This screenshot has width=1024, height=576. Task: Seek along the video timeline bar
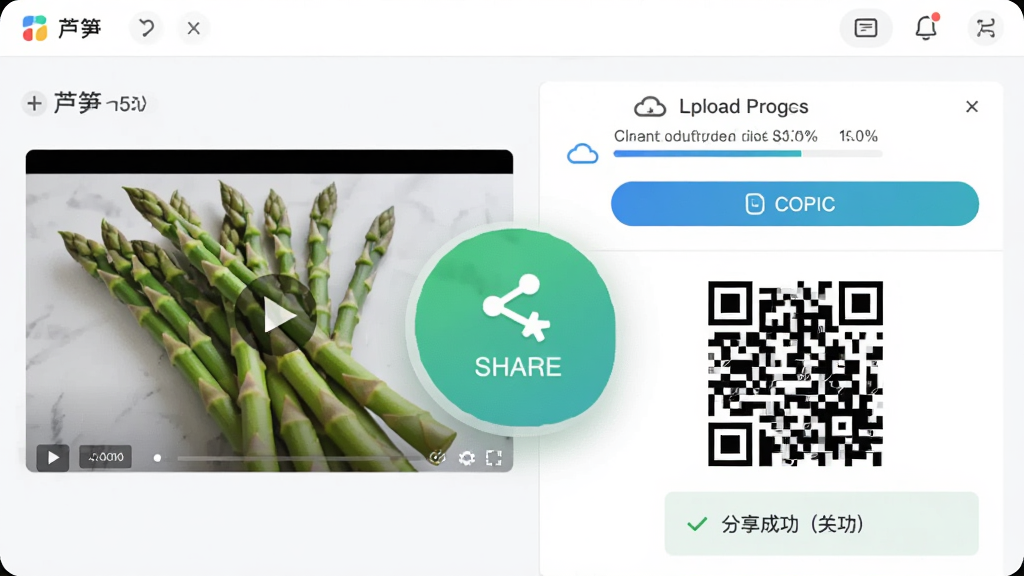click(x=300, y=458)
